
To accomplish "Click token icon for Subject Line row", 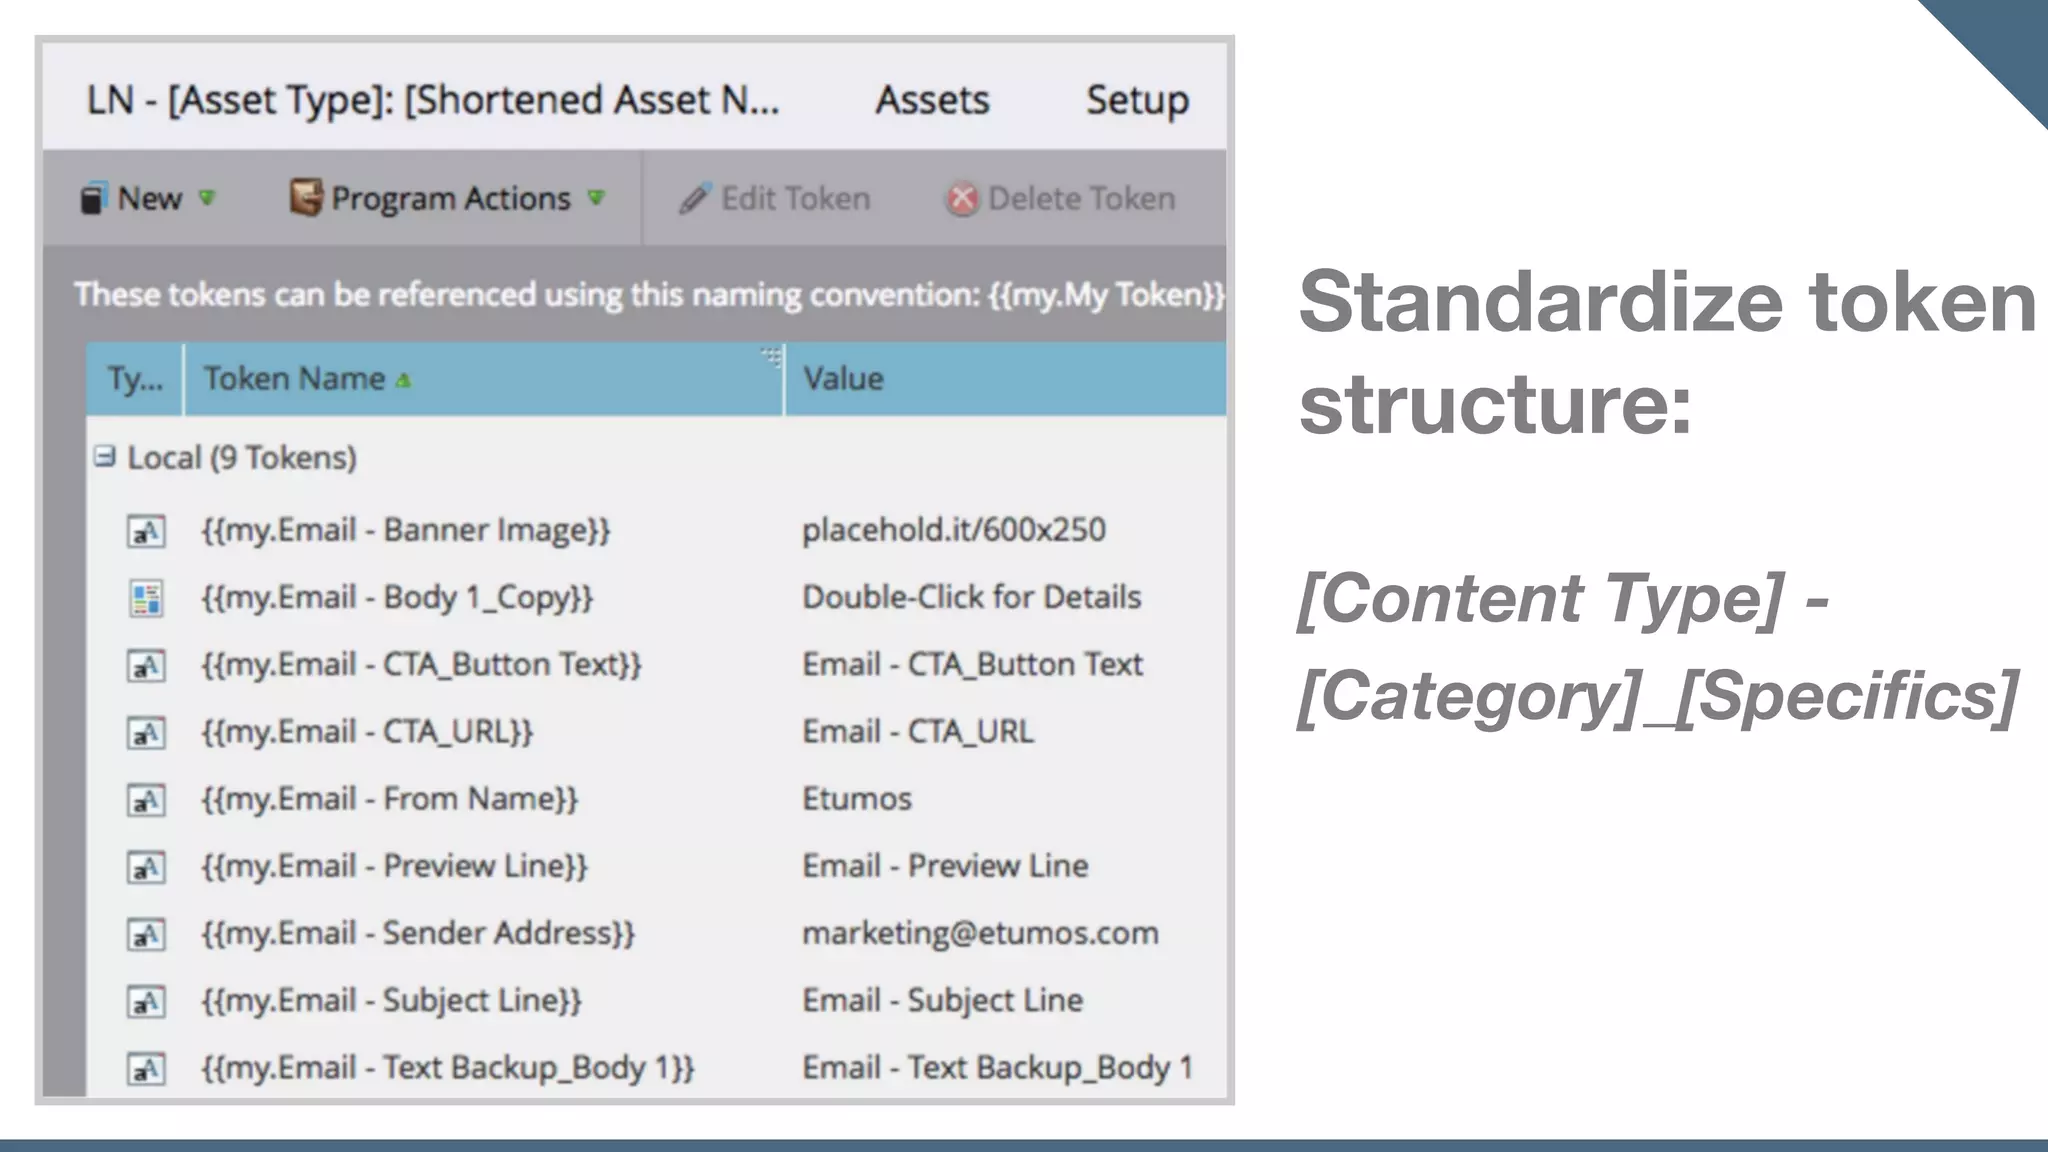I will click(146, 1001).
